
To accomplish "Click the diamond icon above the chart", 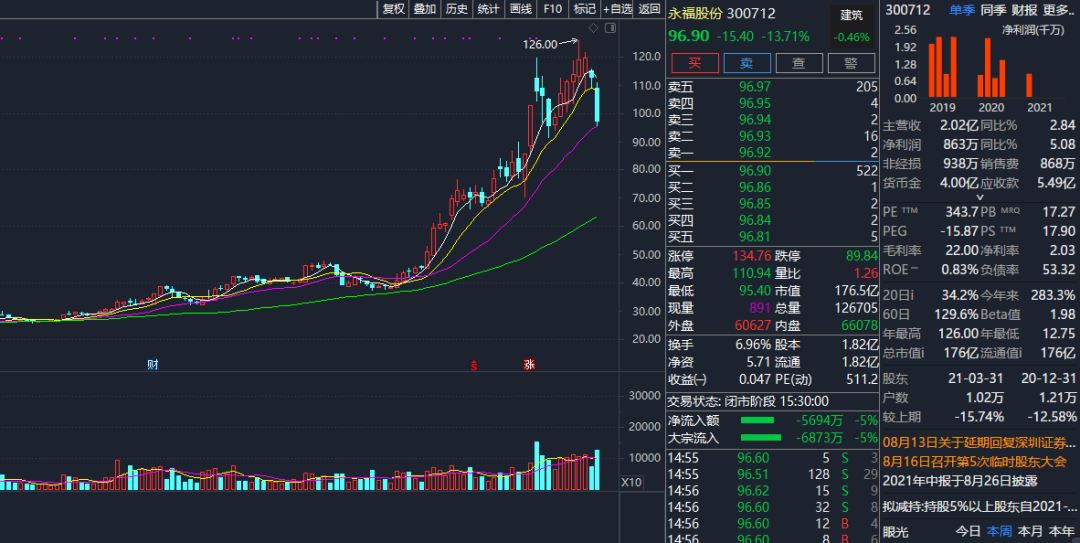I will [x=593, y=27].
